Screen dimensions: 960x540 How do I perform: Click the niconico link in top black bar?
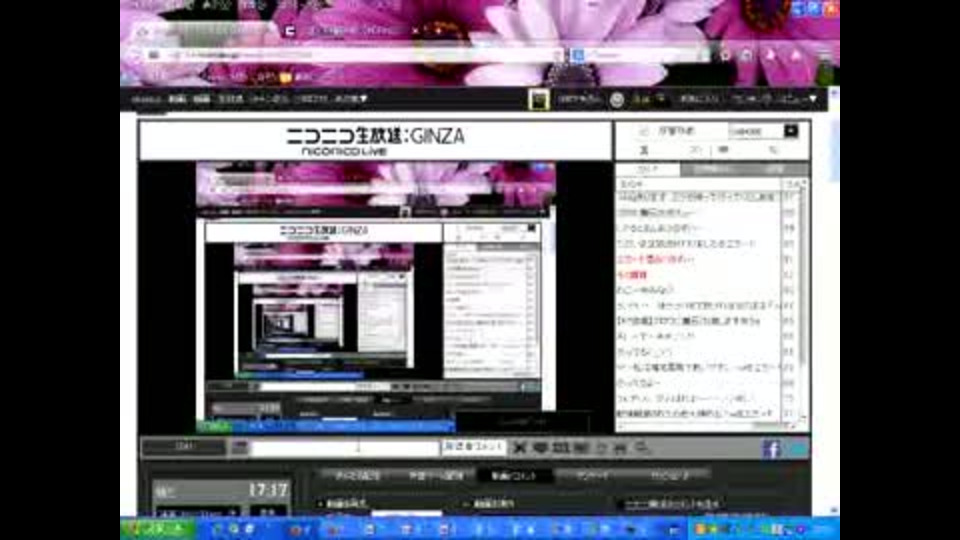click(146, 99)
